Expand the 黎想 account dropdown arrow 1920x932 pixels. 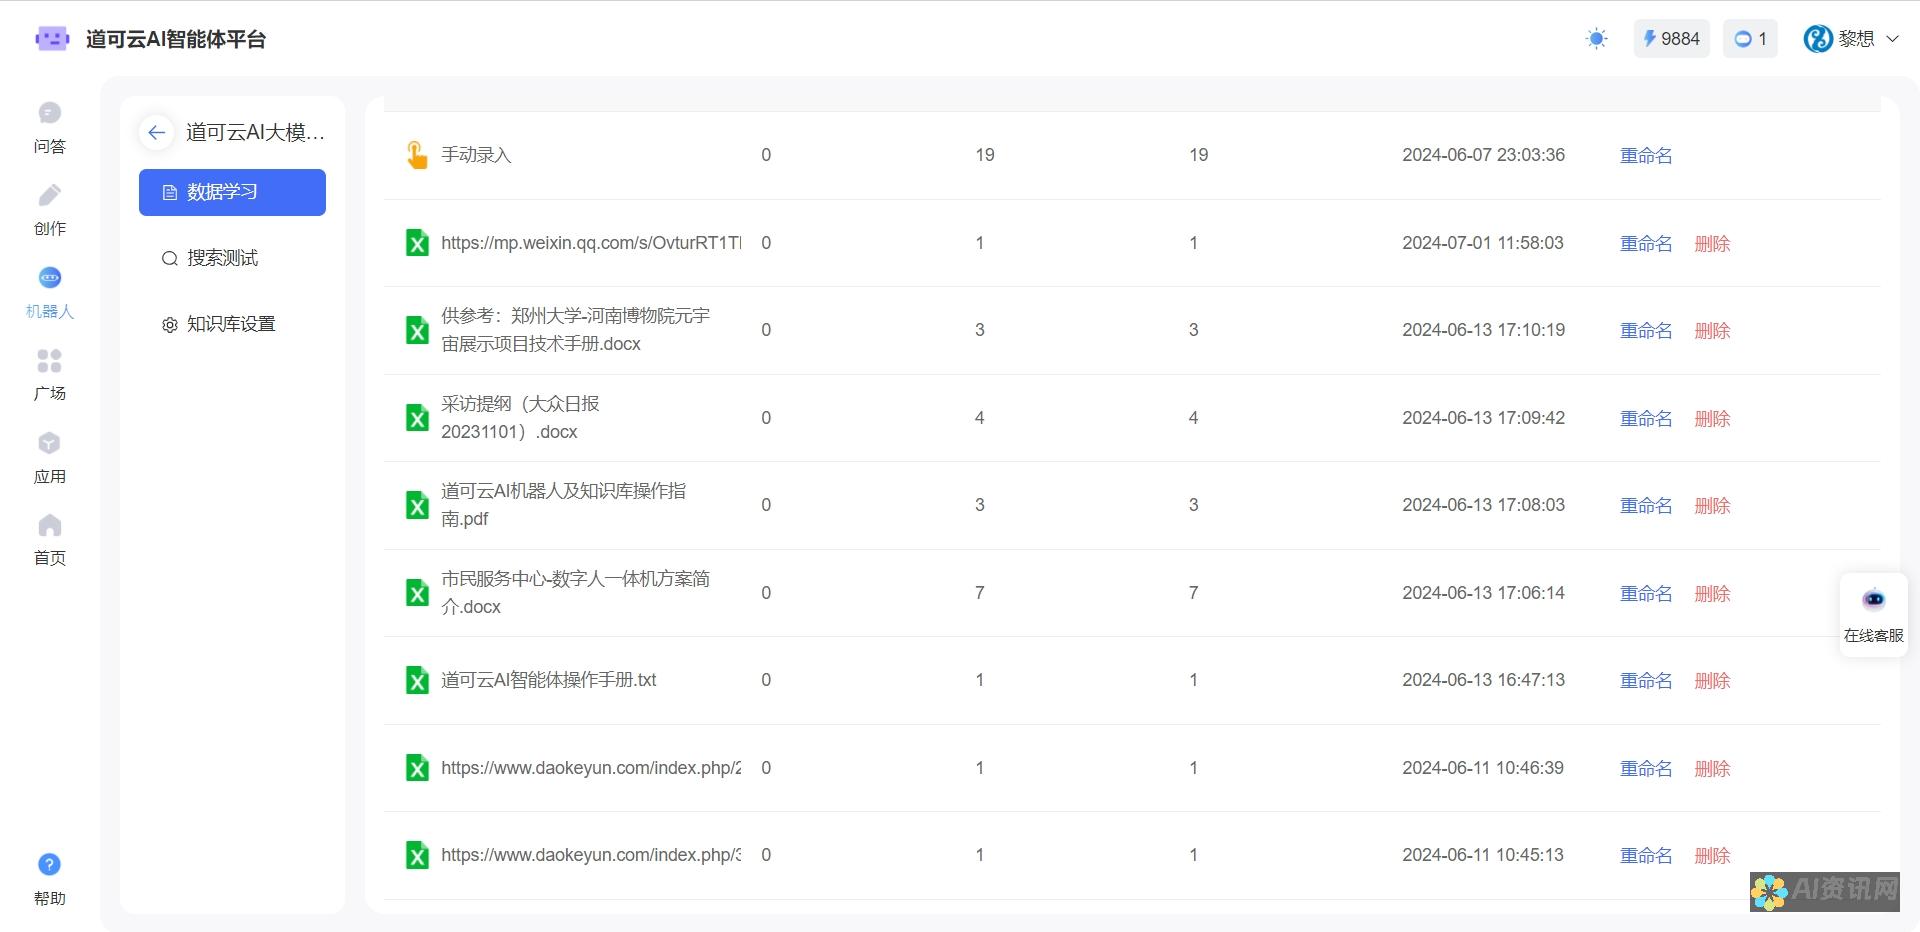click(1892, 39)
